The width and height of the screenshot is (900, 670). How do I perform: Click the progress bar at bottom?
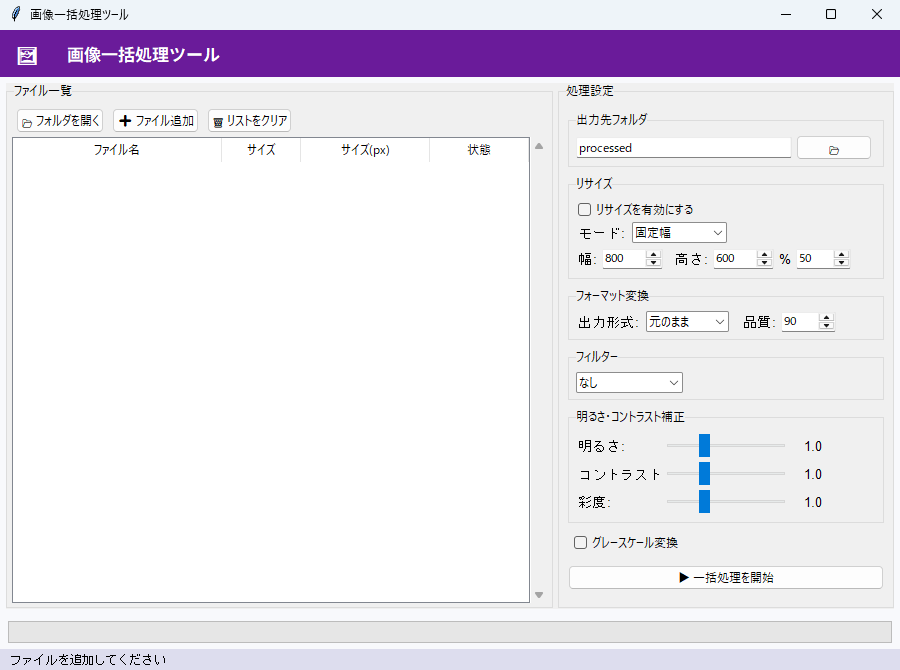click(449, 632)
